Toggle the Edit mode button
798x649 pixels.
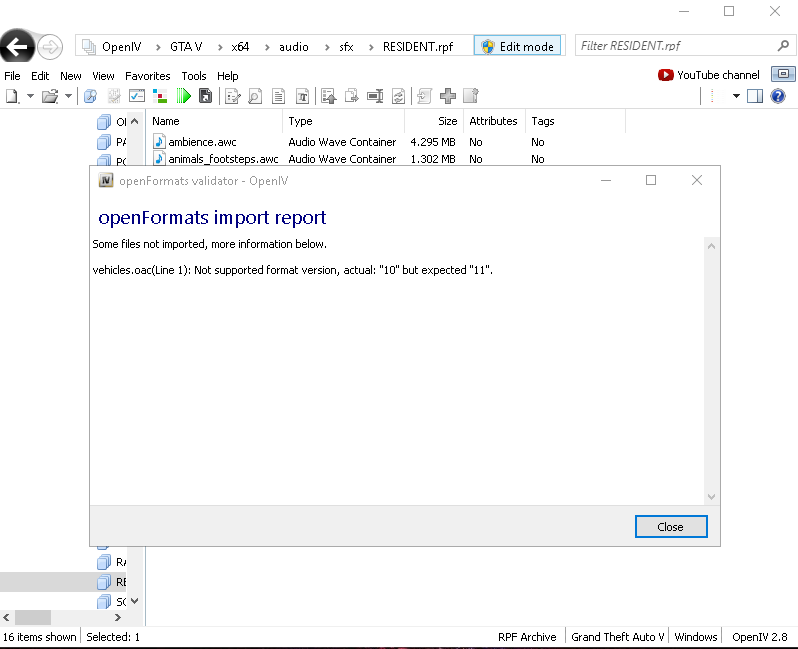[517, 46]
